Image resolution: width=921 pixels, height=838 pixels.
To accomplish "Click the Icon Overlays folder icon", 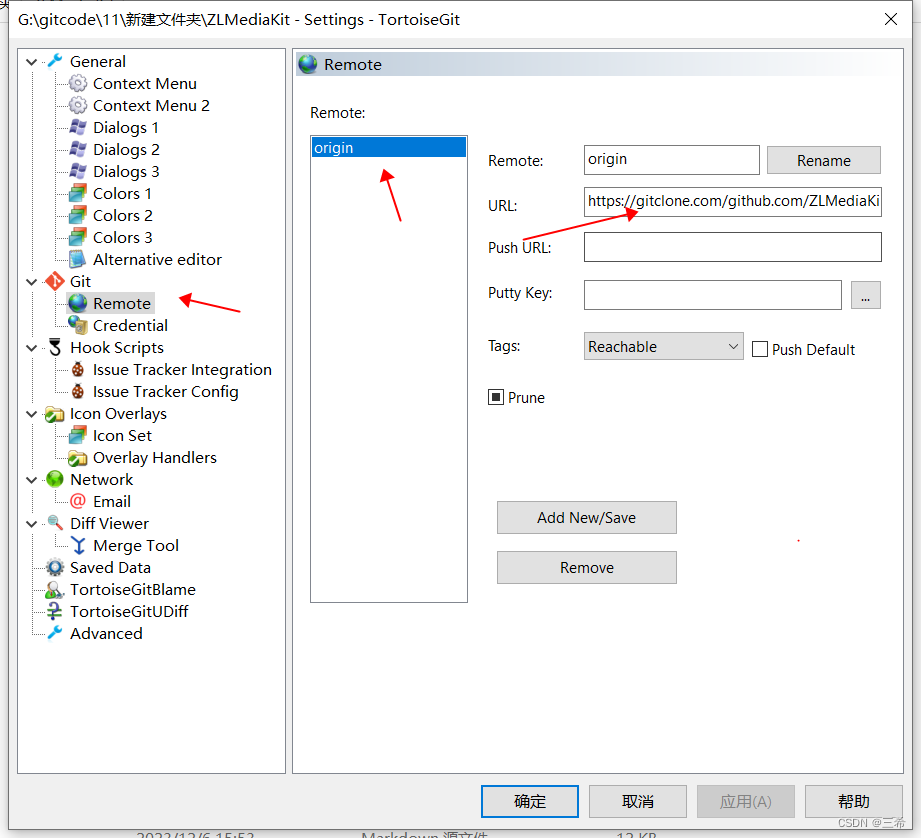I will pos(55,414).
